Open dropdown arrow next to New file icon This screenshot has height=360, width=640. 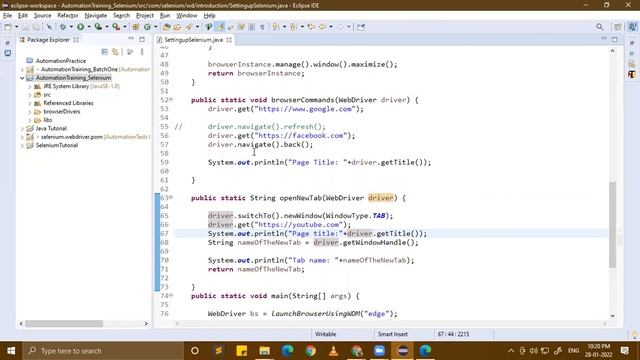pyautogui.click(x=17, y=27)
